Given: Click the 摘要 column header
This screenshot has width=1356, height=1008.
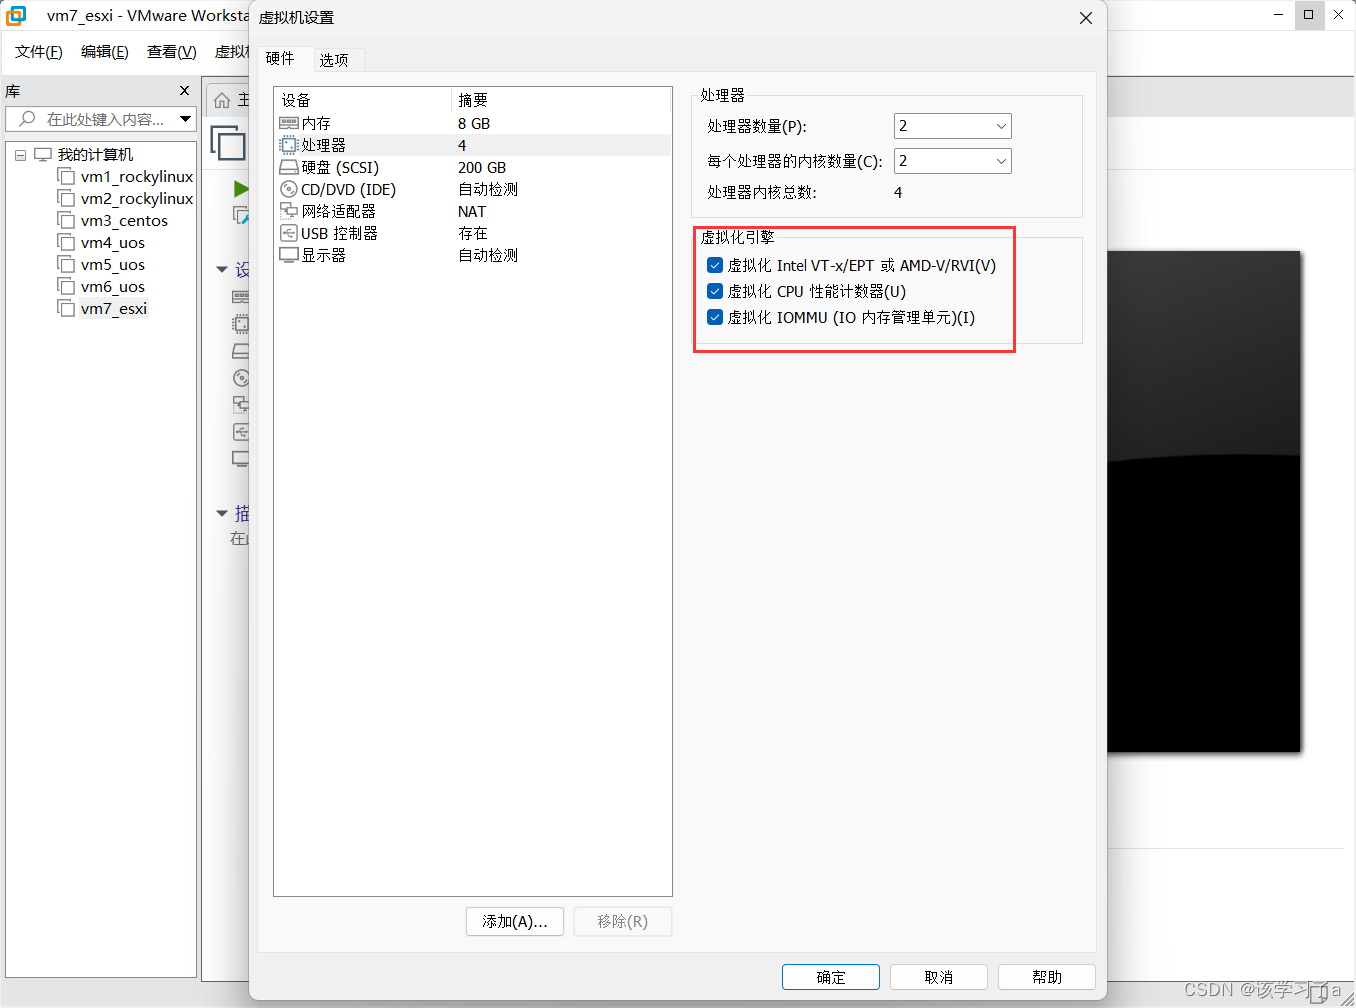Looking at the screenshot, I should tap(562, 100).
